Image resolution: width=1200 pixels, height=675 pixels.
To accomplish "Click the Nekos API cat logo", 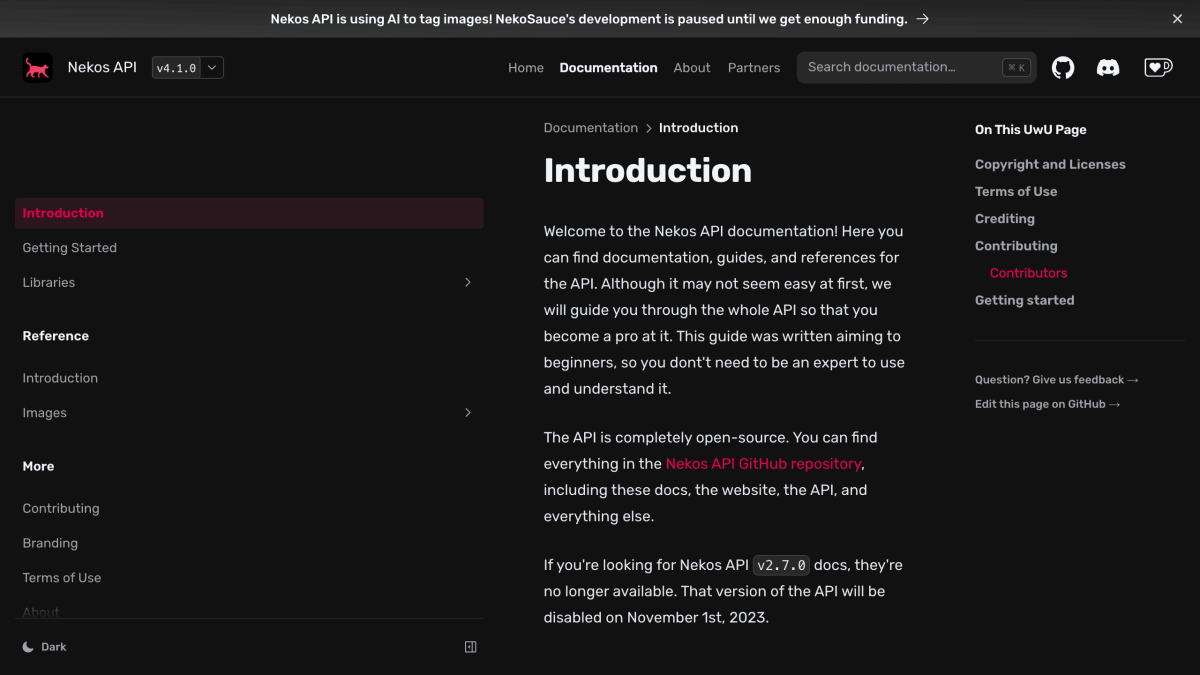I will 37,67.
